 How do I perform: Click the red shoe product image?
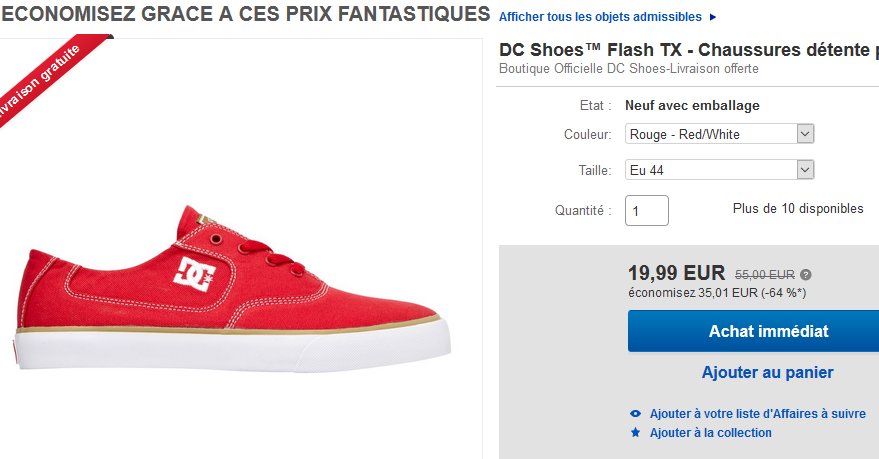[x=230, y=290]
